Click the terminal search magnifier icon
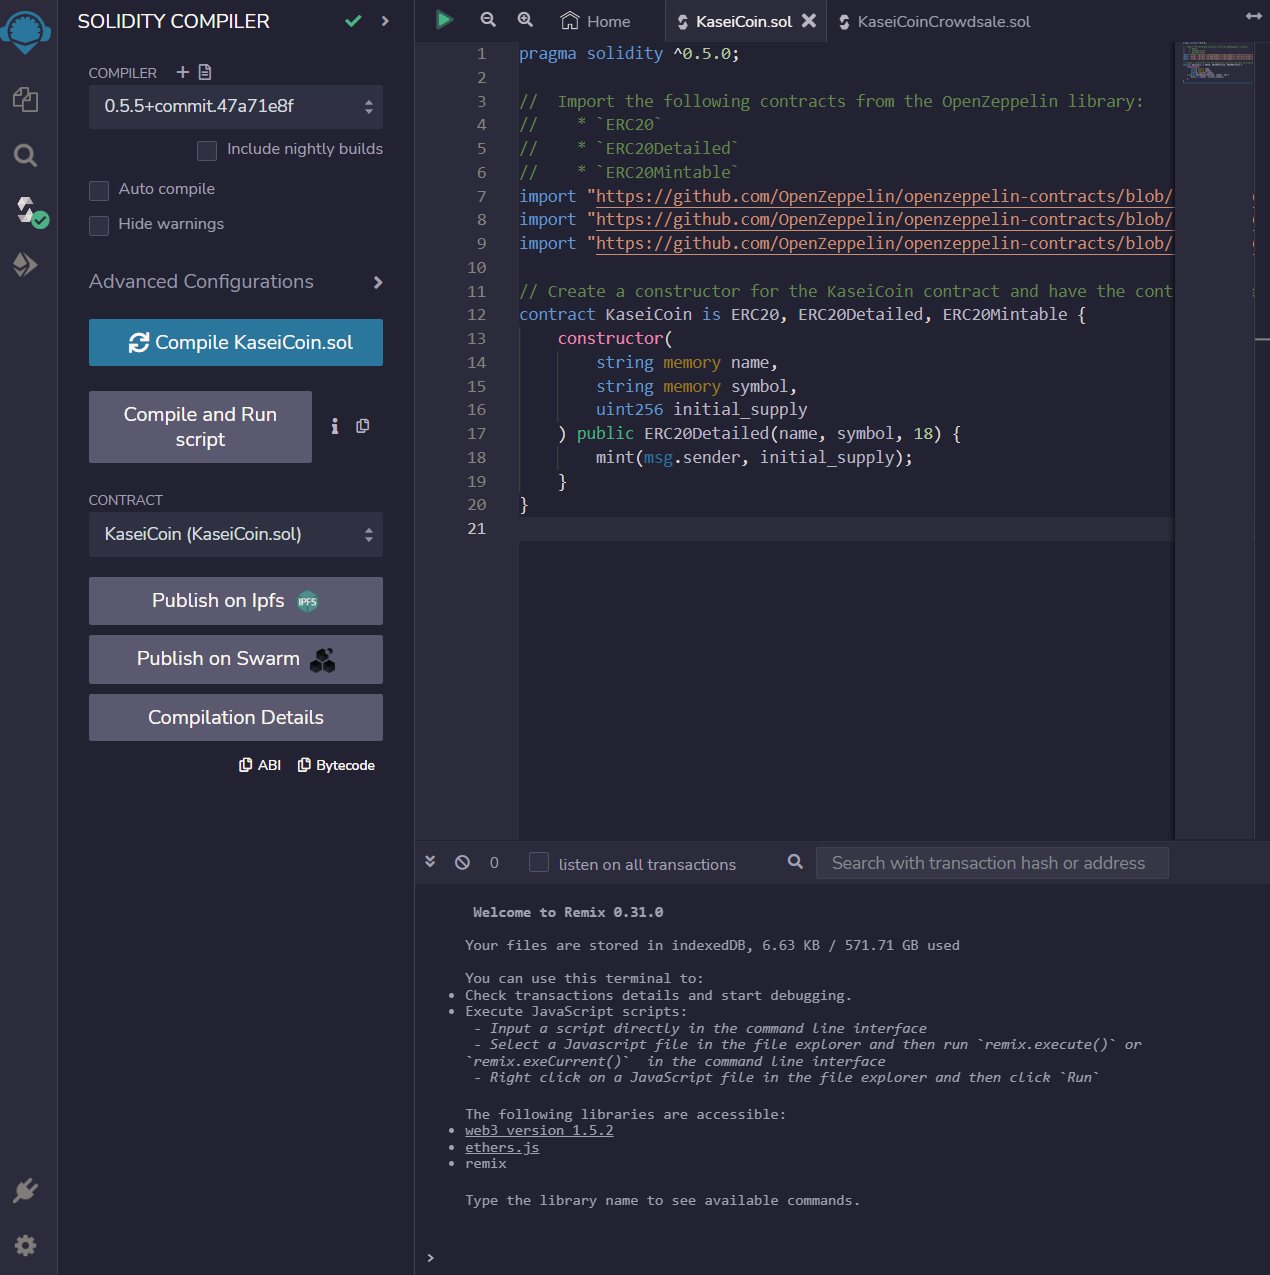This screenshot has width=1270, height=1275. pyautogui.click(x=795, y=861)
